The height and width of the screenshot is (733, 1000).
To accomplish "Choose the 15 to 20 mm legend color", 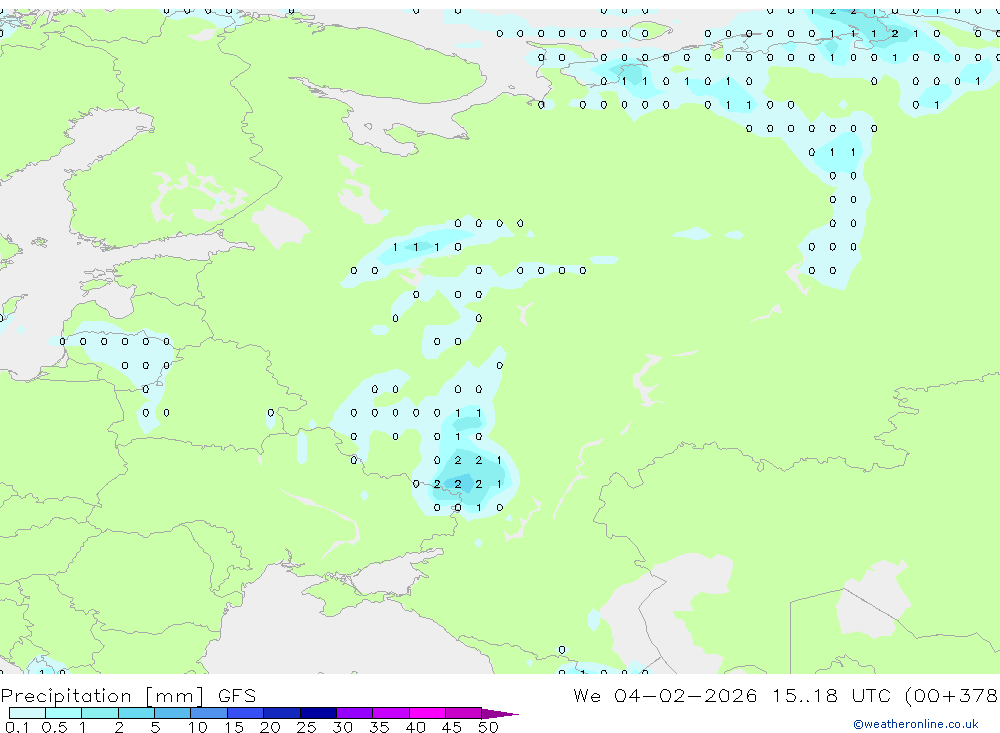I will click(x=246, y=713).
